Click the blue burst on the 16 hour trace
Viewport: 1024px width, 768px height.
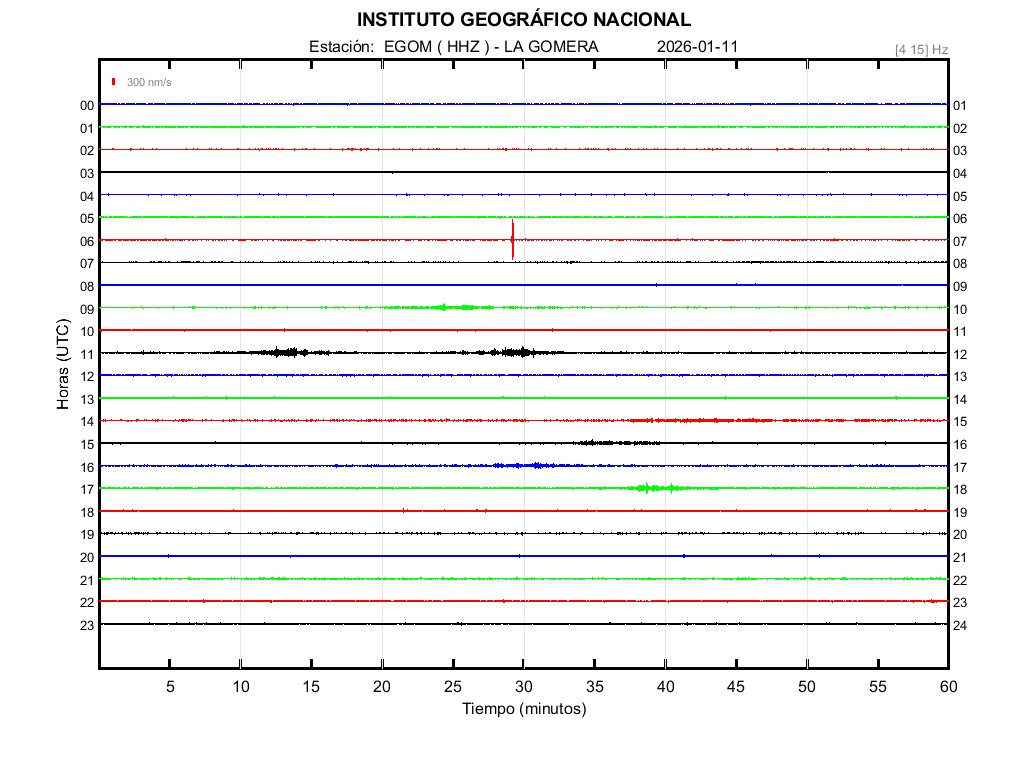522,465
